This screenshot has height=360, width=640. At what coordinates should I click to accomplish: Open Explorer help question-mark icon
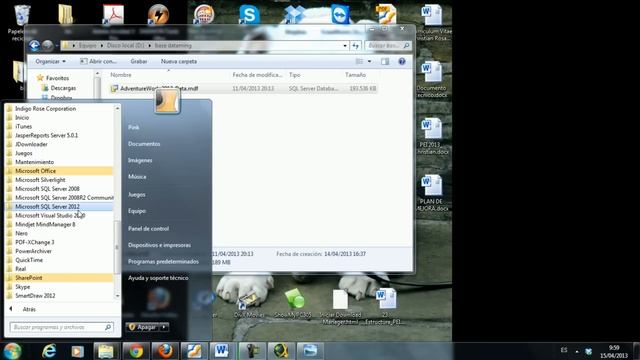pyautogui.click(x=402, y=61)
